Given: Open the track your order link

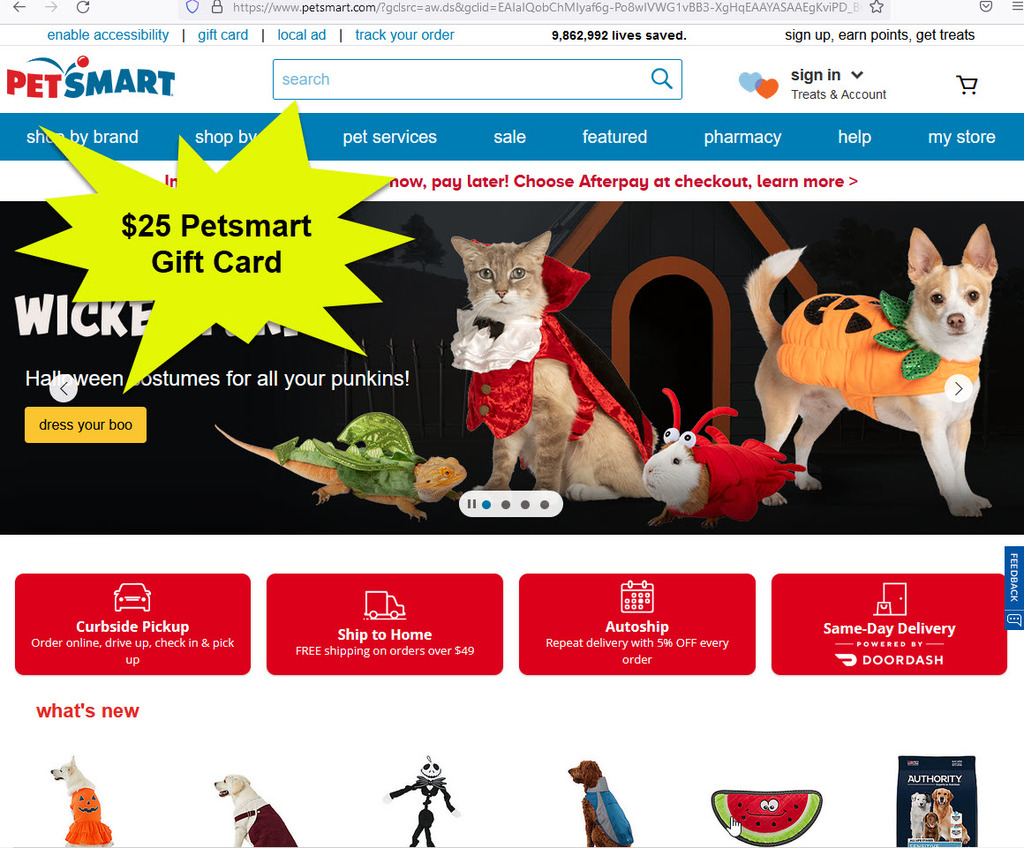Looking at the screenshot, I should [x=404, y=35].
